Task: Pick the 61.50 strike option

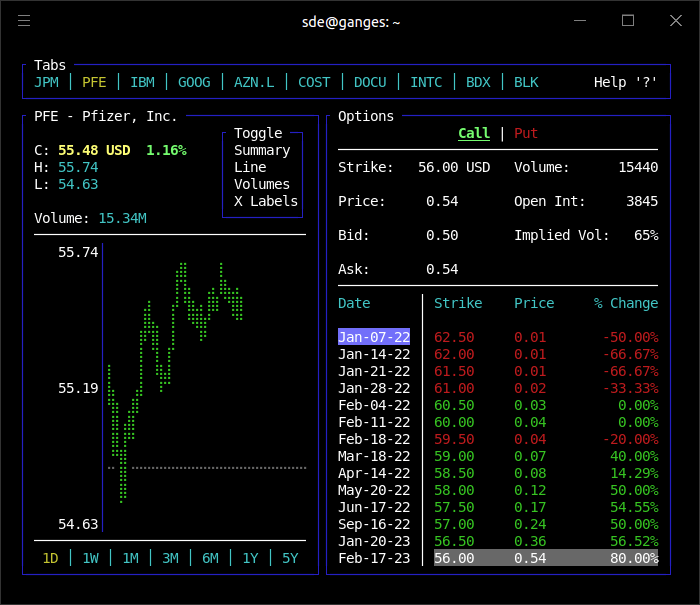Action: pyautogui.click(x=546, y=371)
